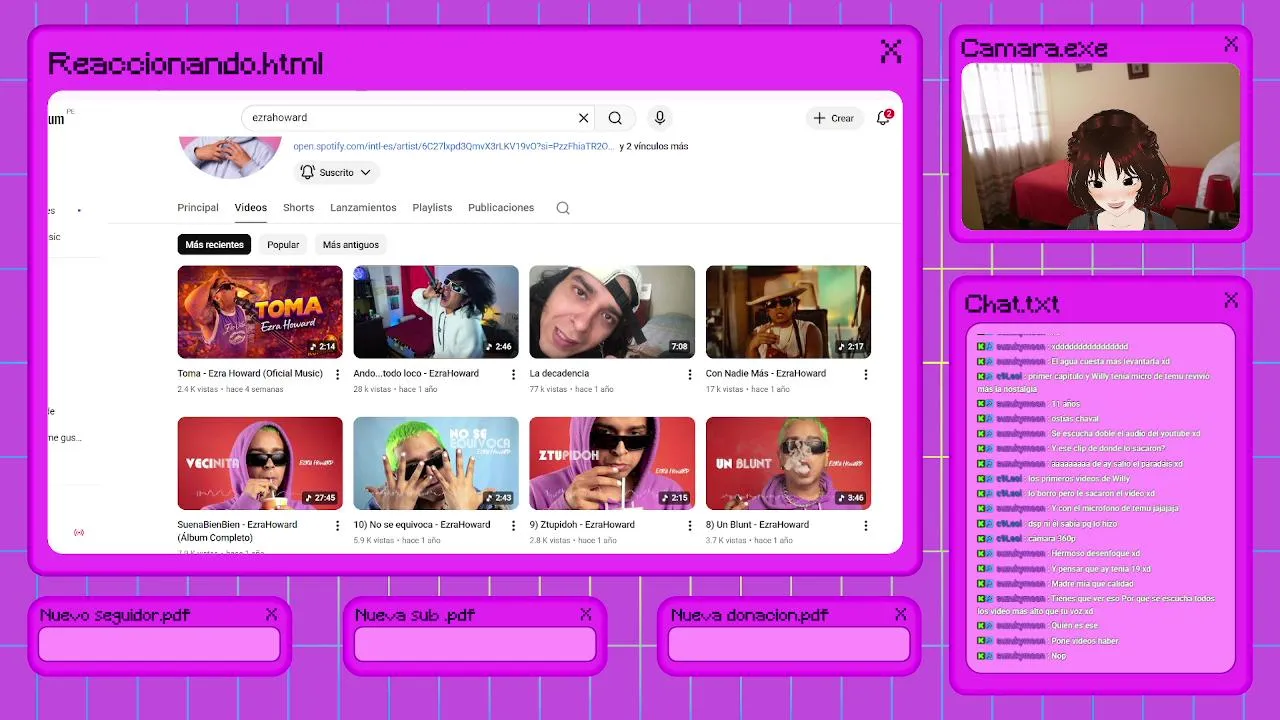Open title 8) Un Blunt - EzraHoward
The width and height of the screenshot is (1280, 720).
(x=757, y=525)
